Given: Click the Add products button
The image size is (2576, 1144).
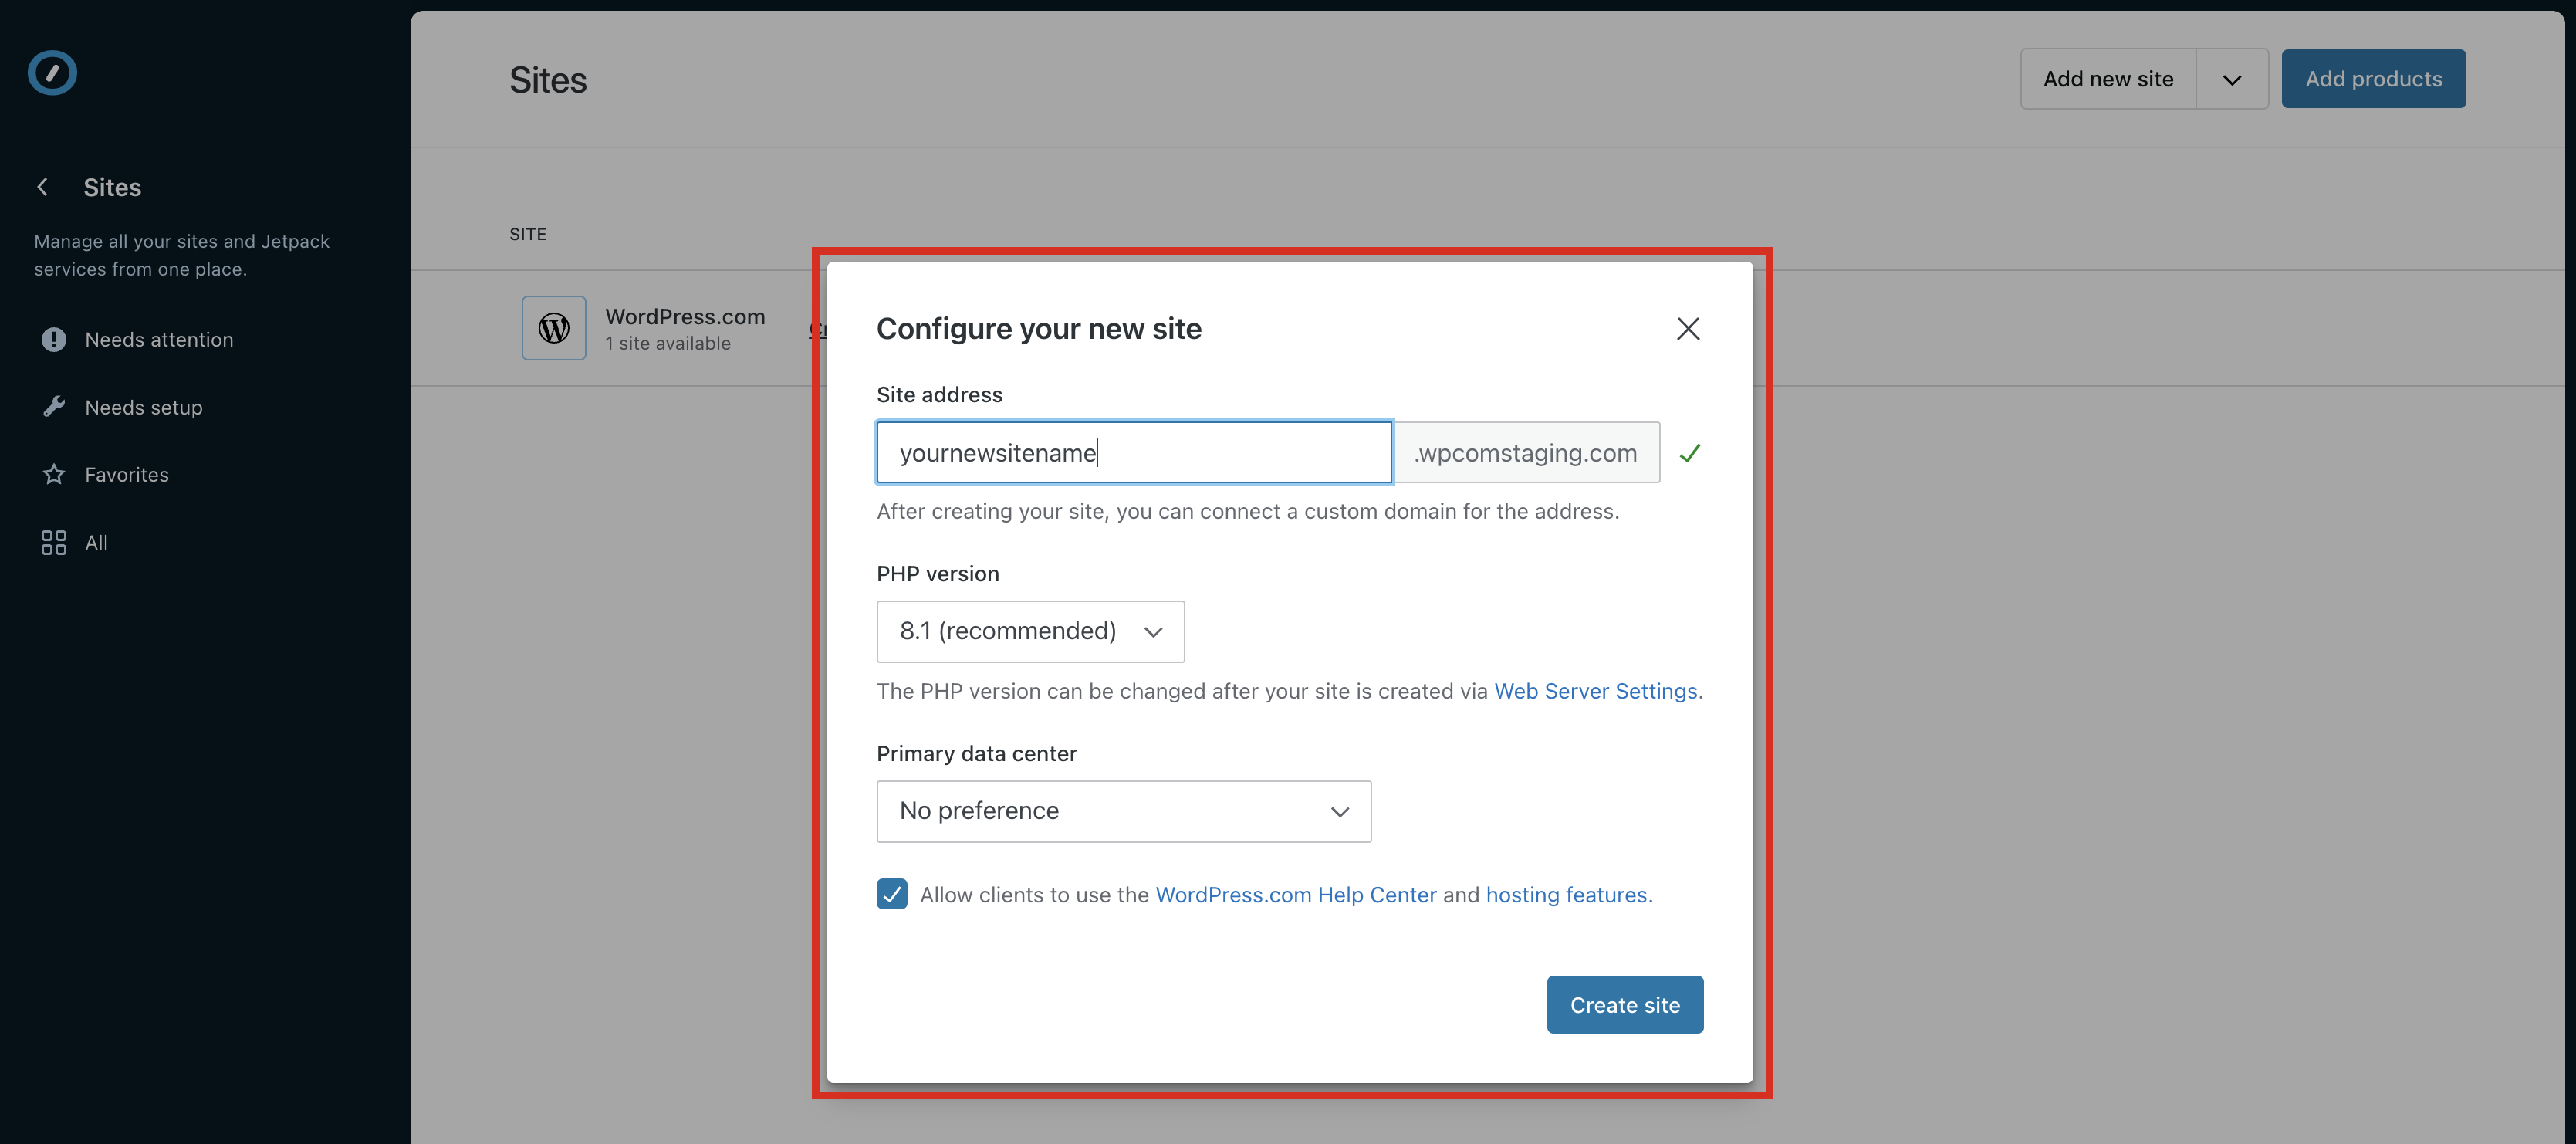Looking at the screenshot, I should tap(2373, 78).
